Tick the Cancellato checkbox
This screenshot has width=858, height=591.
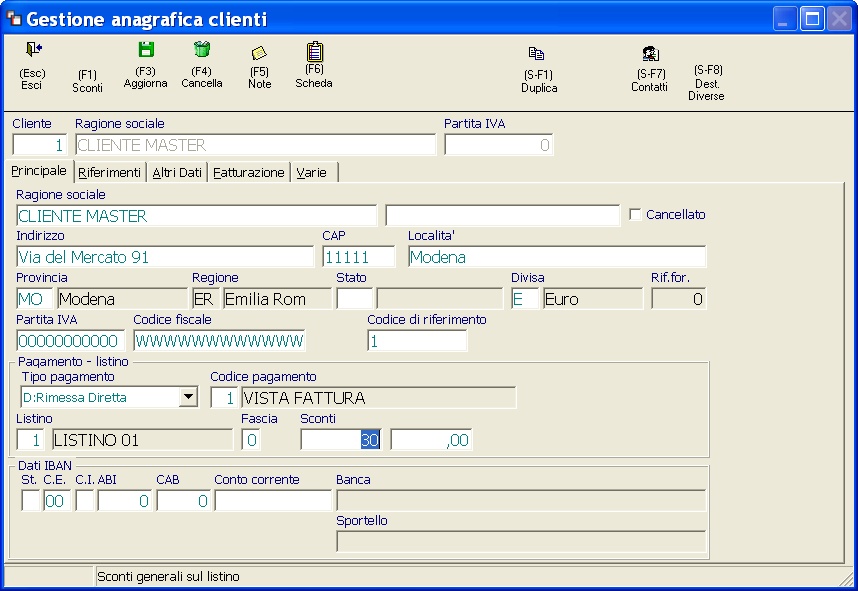[x=635, y=215]
